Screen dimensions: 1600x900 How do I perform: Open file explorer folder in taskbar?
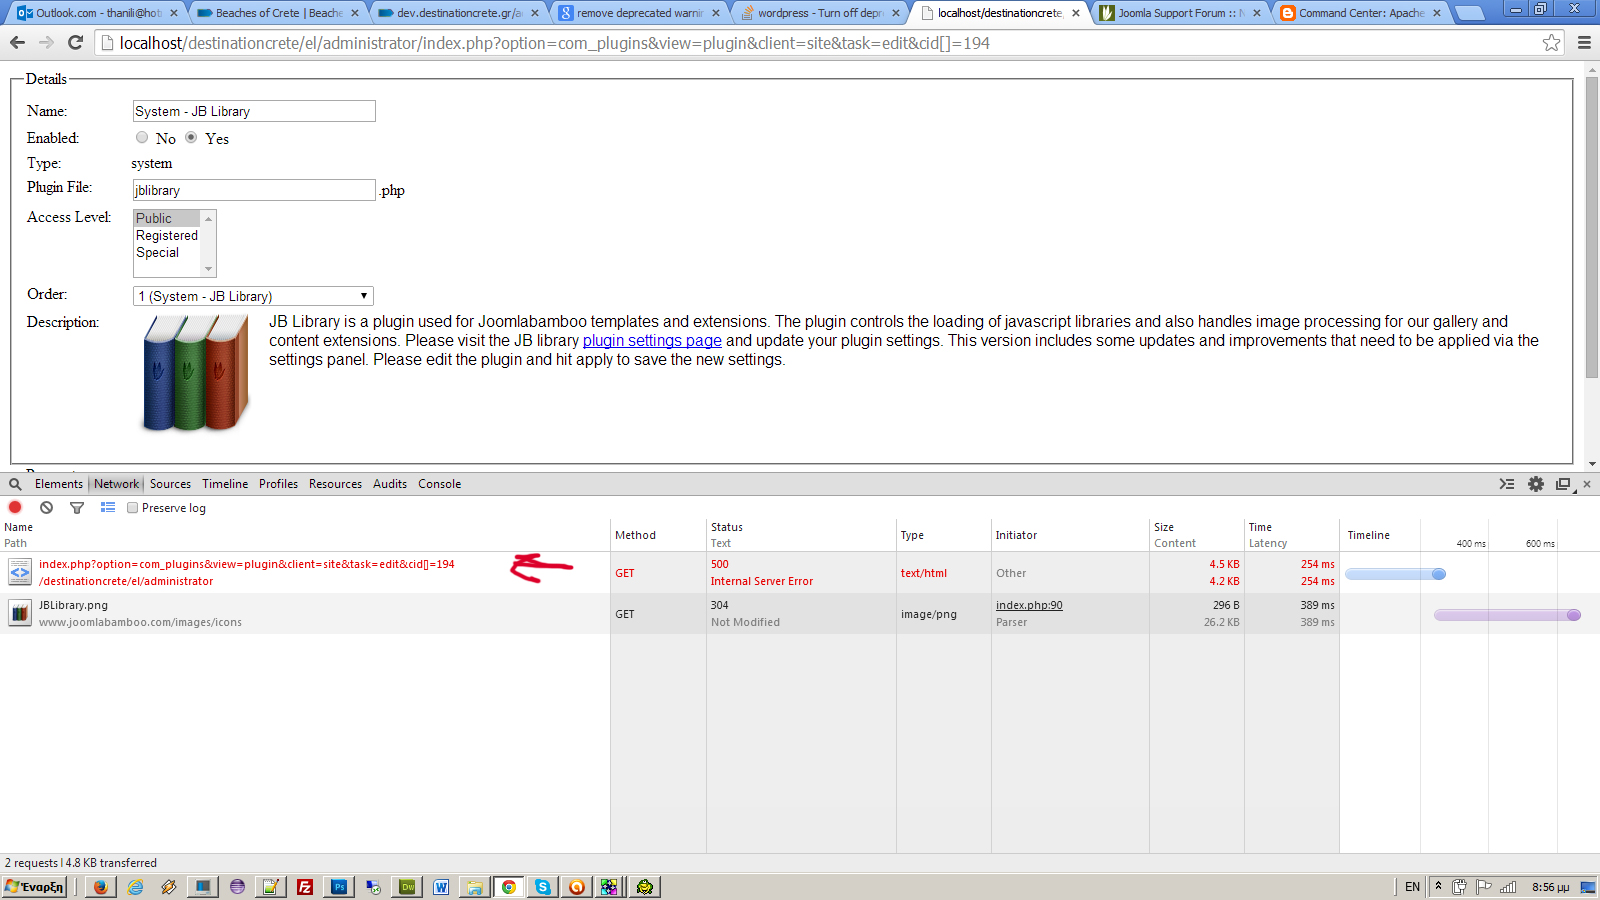[475, 887]
